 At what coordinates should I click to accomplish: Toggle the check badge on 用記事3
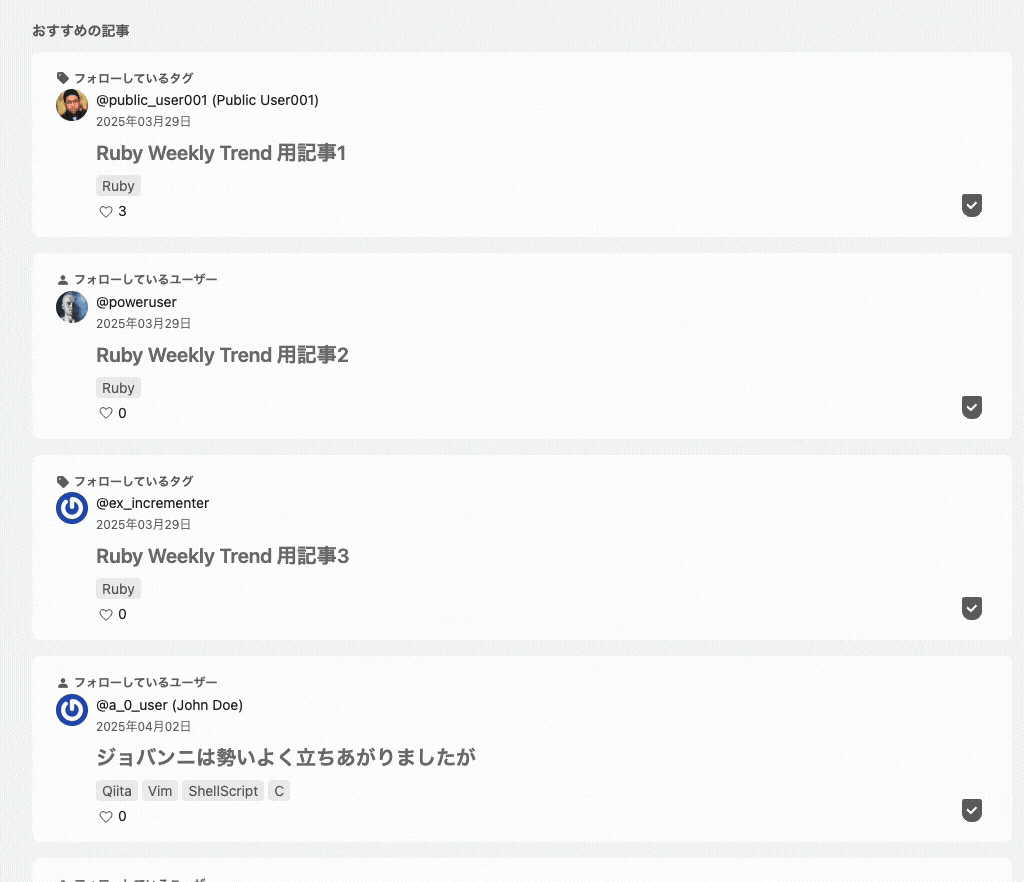971,608
